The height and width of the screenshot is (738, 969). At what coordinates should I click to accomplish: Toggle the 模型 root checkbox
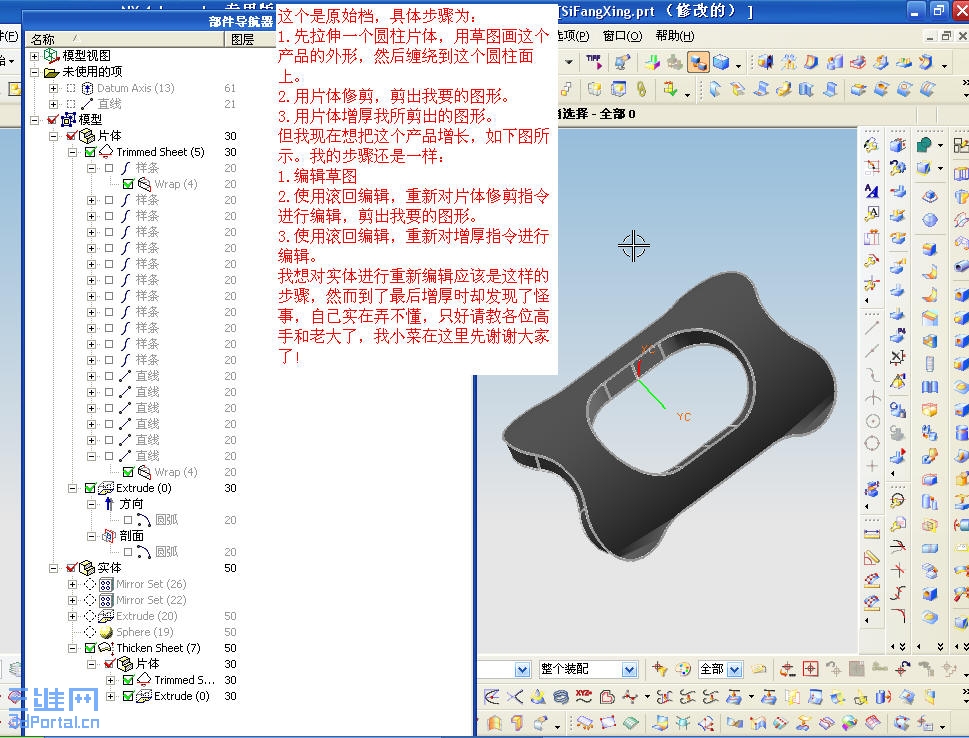[x=53, y=120]
